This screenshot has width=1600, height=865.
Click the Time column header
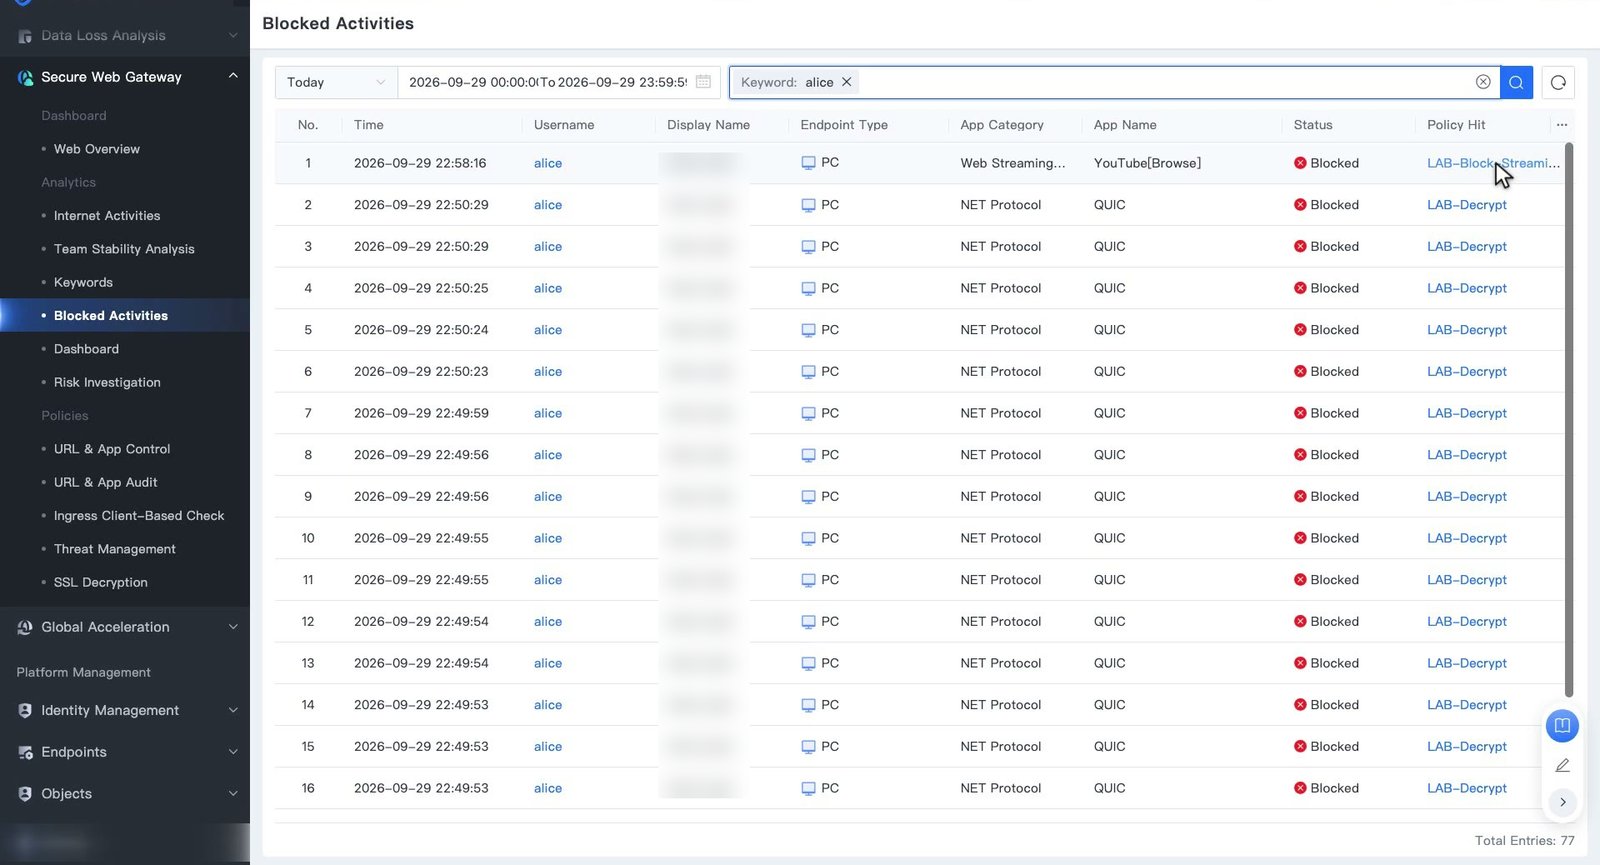(x=369, y=125)
